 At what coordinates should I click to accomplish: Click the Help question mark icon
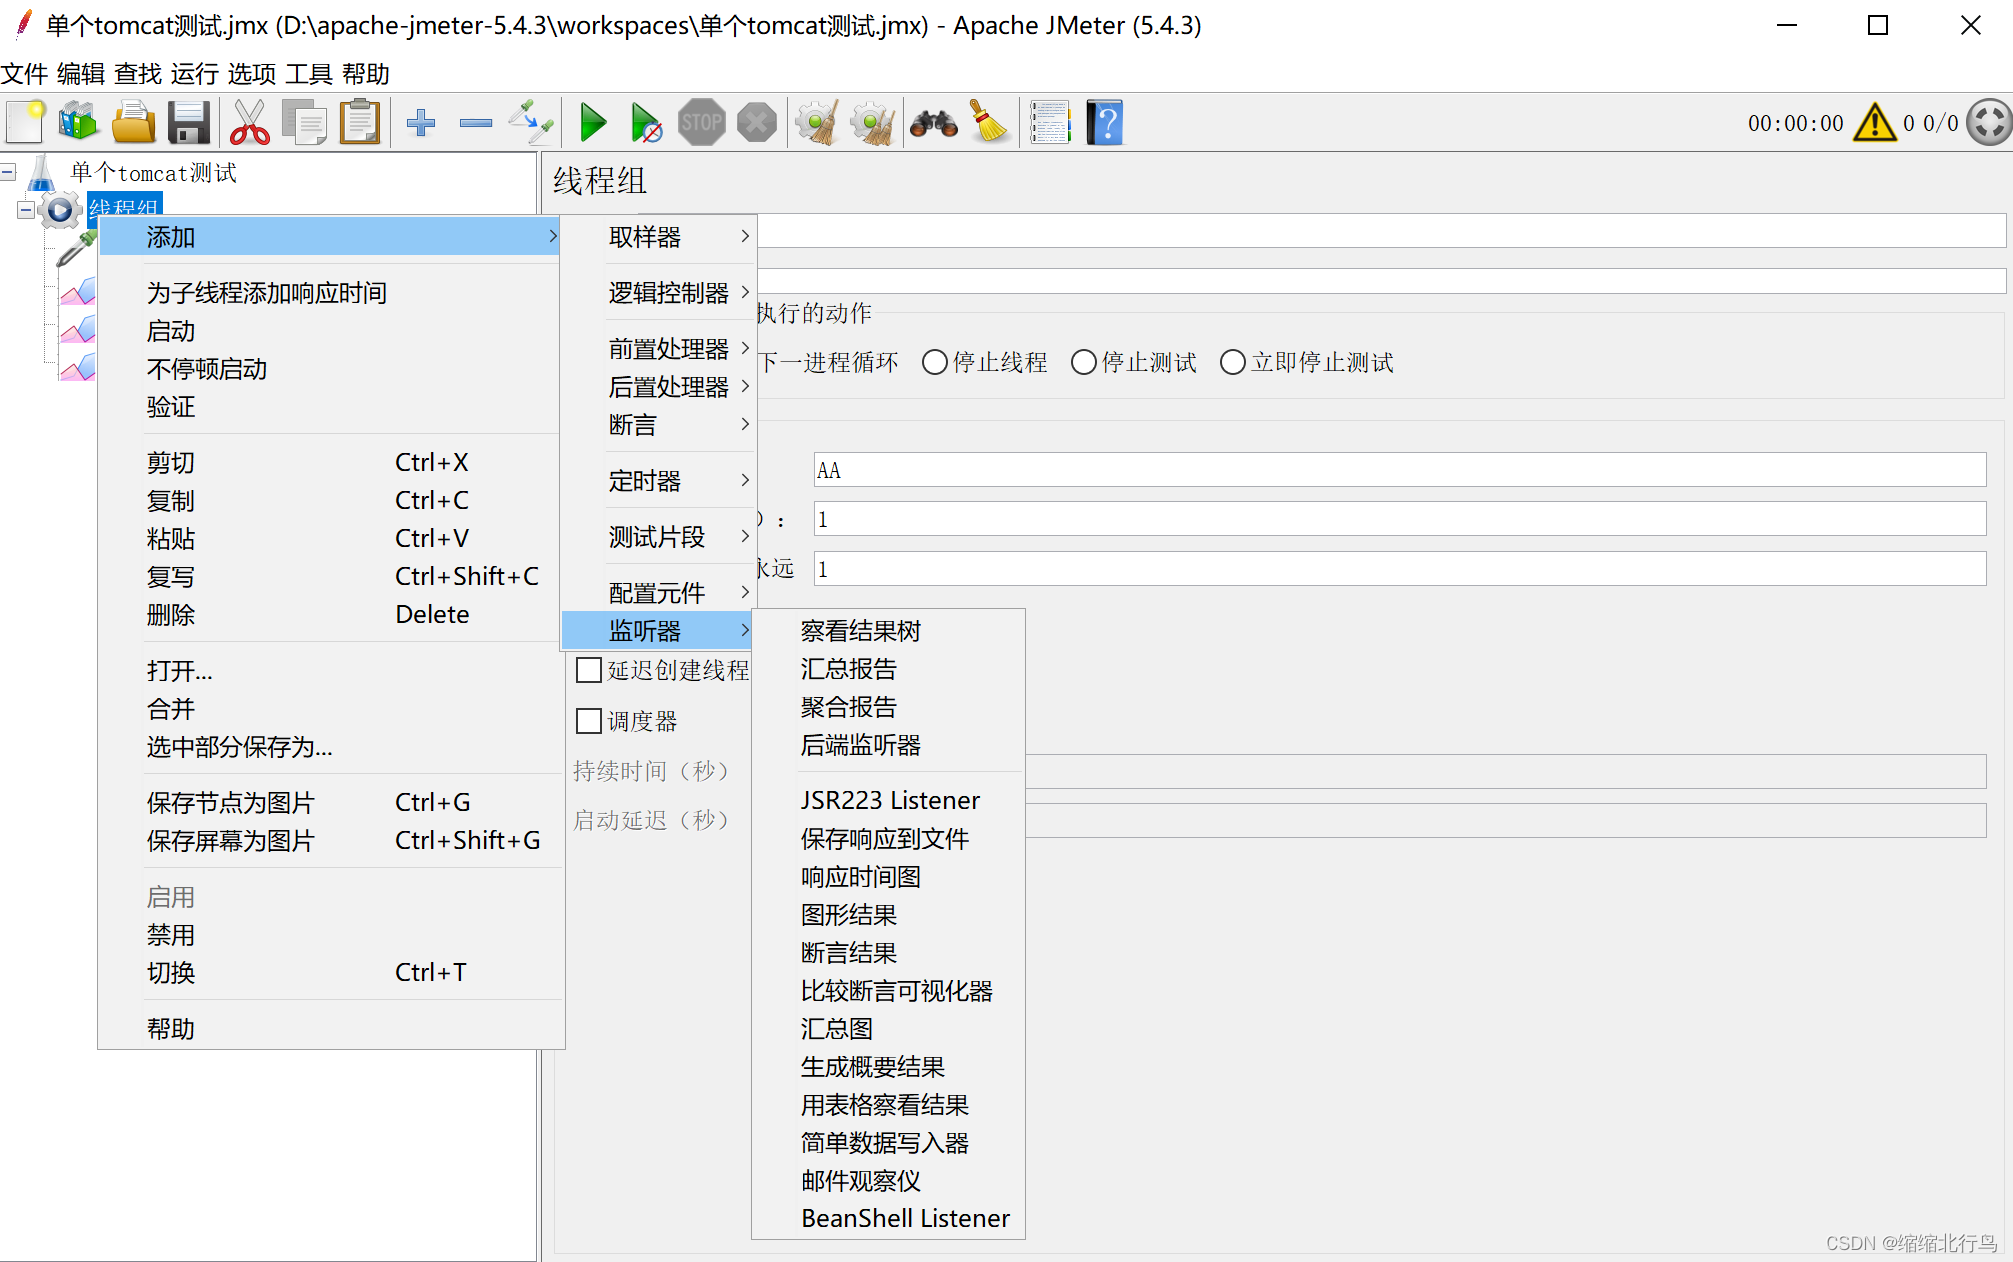tap(1105, 123)
